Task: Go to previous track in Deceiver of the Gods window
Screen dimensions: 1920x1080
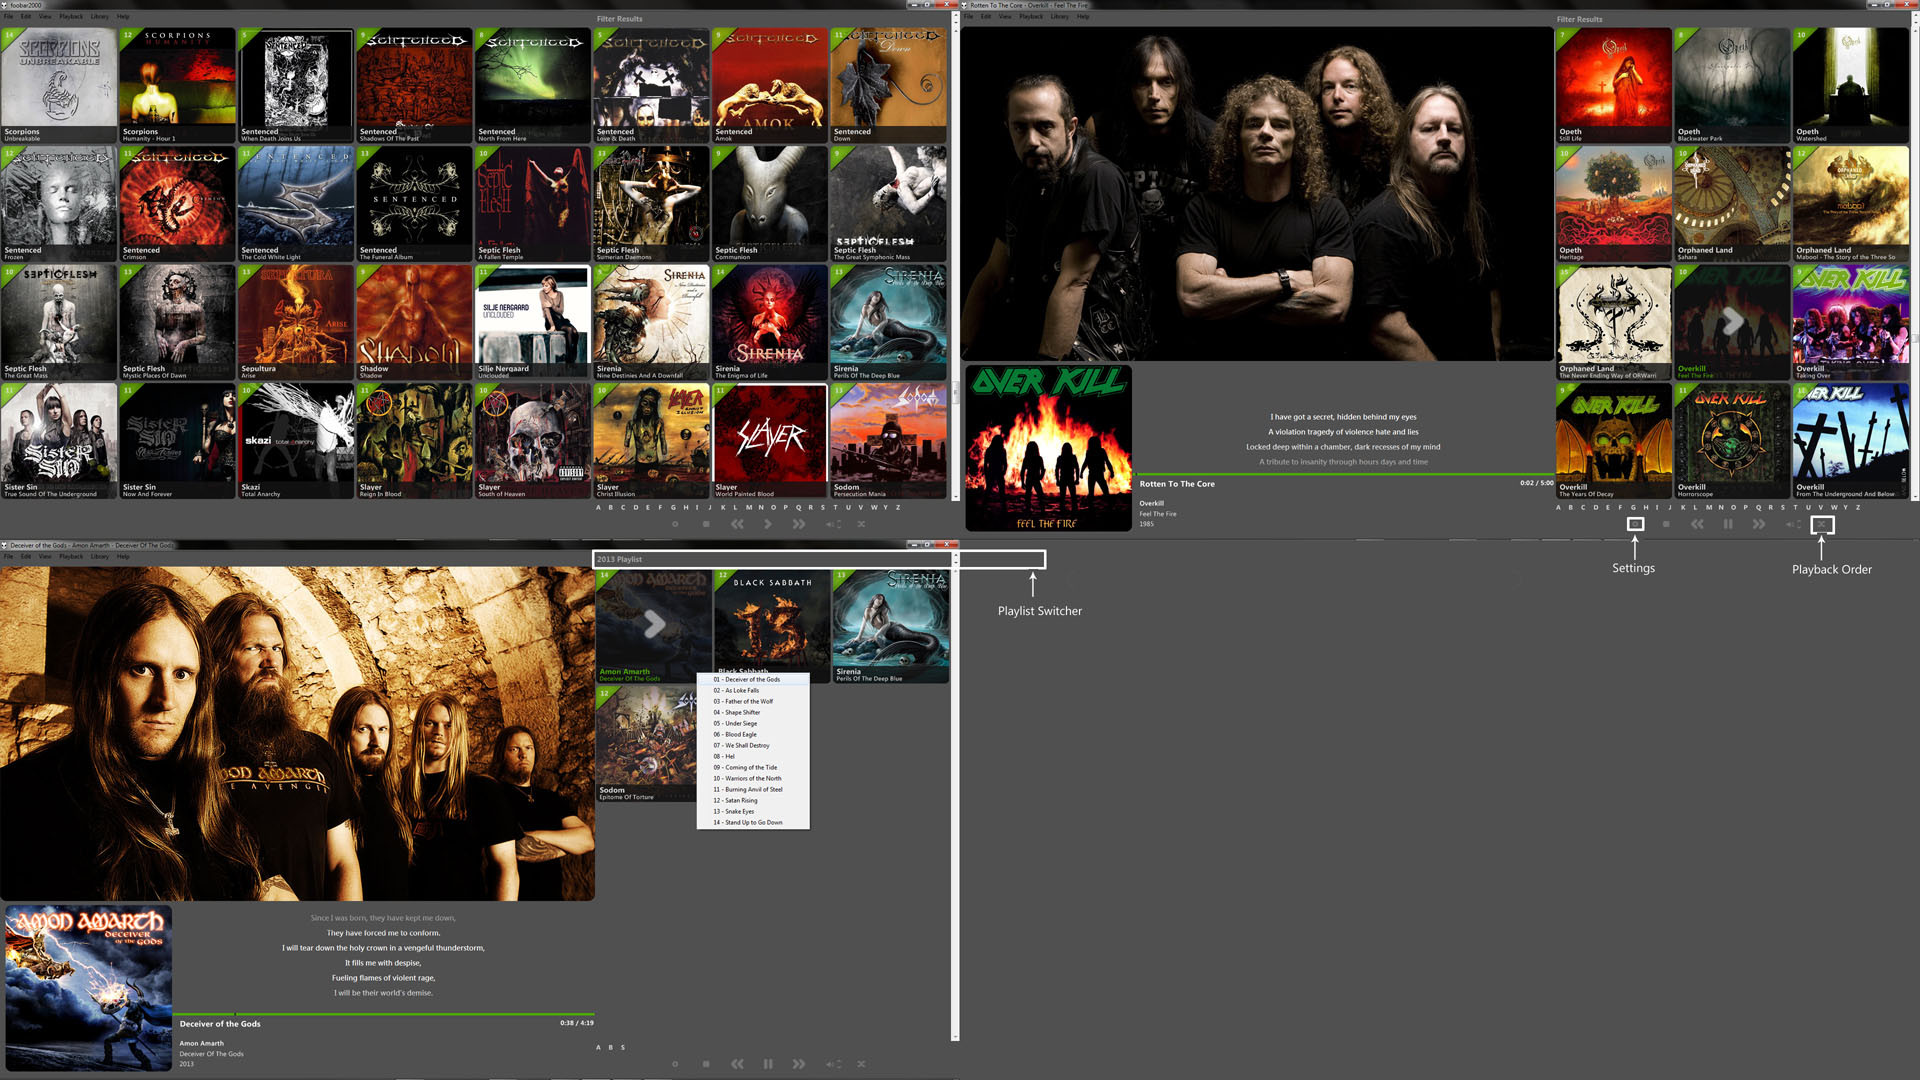Action: click(x=737, y=1064)
